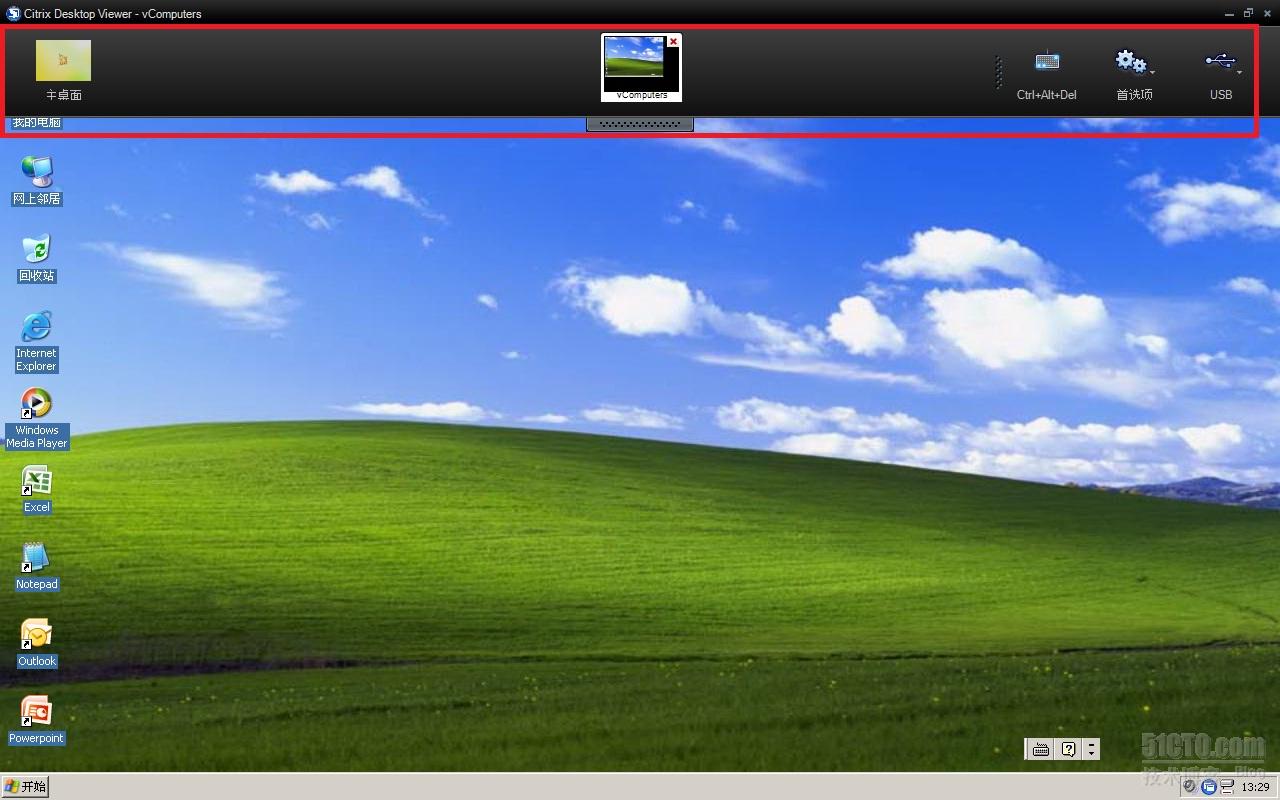Minimize the Citrix Desktop Viewer window
The width and height of the screenshot is (1280, 800).
pyautogui.click(x=1229, y=13)
